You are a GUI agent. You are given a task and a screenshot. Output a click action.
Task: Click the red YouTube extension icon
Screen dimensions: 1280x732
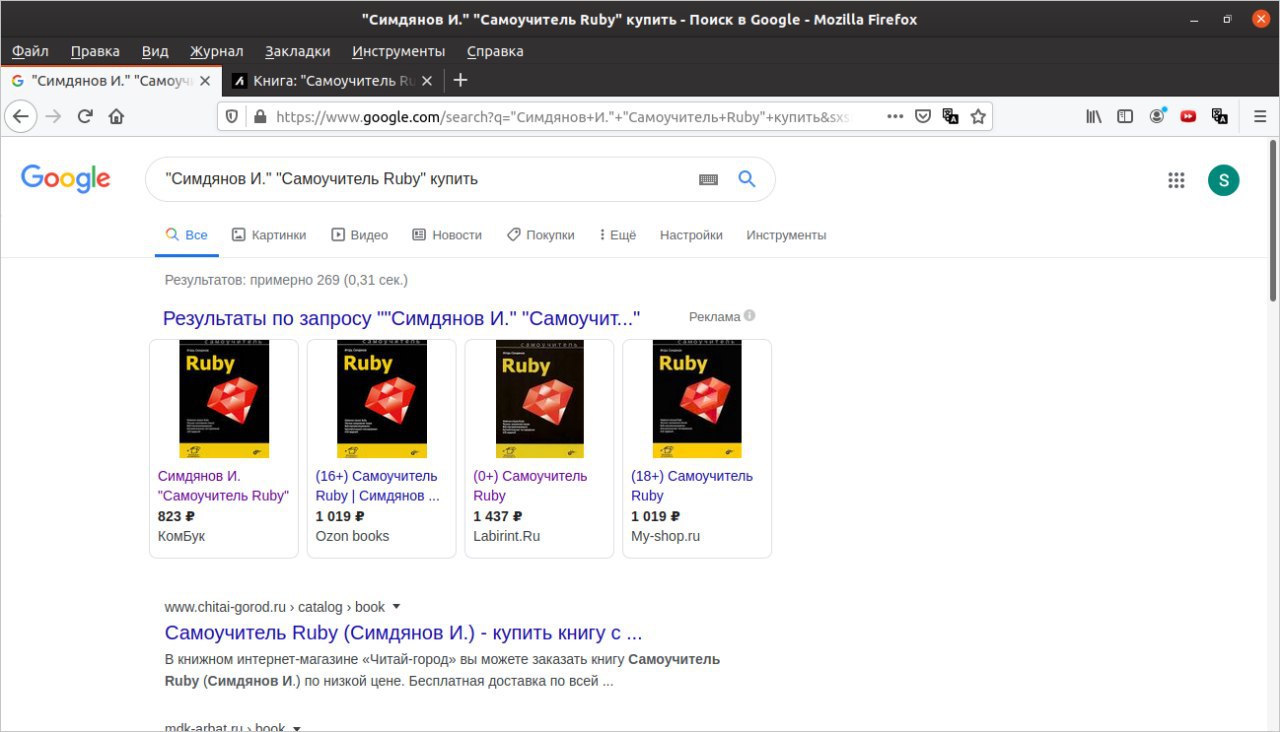[x=1188, y=116]
